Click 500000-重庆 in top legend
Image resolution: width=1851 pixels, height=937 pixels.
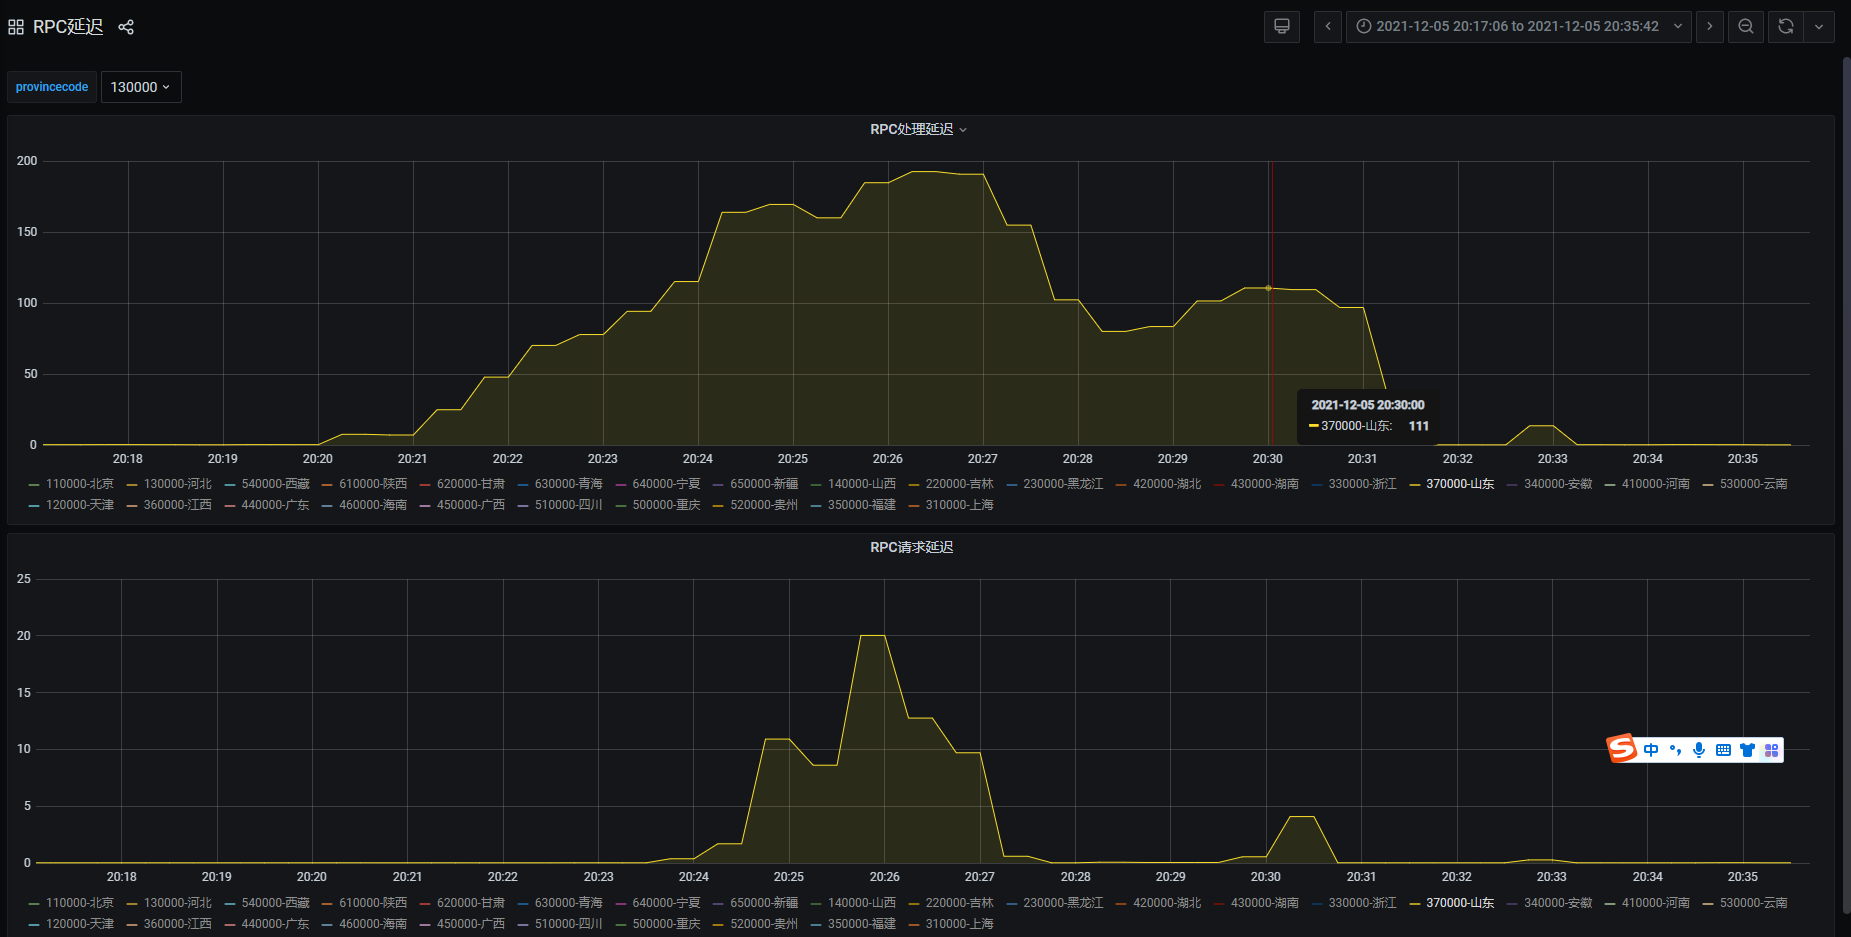tap(667, 505)
